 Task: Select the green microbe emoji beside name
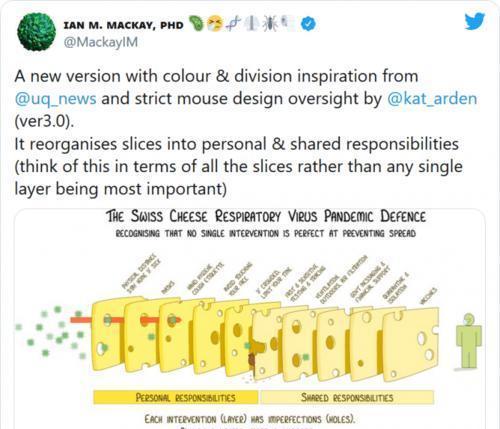click(x=196, y=24)
